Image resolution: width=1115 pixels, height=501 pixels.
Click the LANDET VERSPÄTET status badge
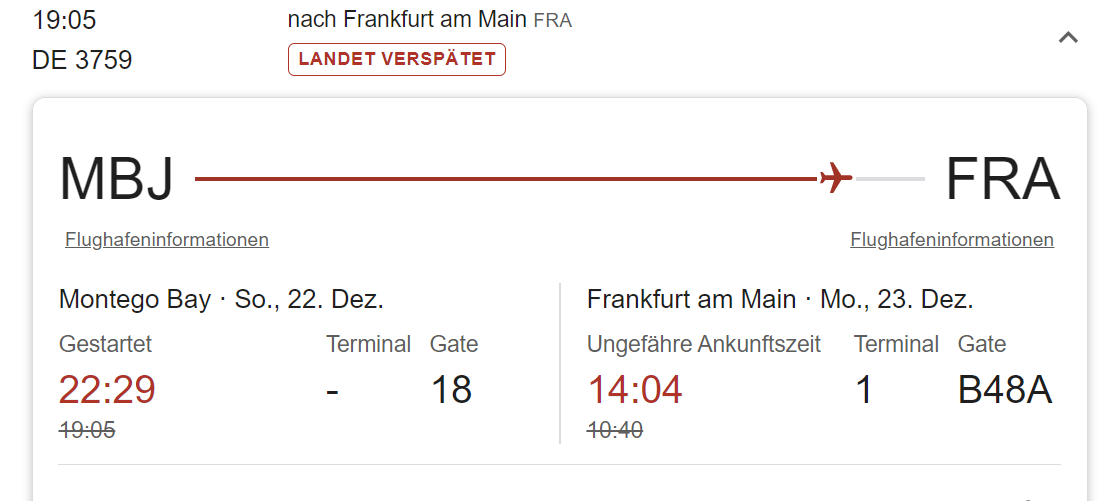tap(397, 59)
